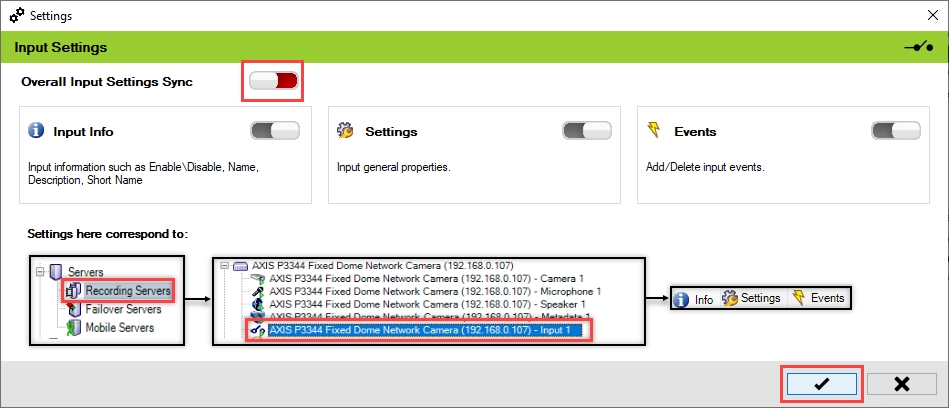Turn on the Events sync toggle
949x408 pixels.
pos(895,131)
